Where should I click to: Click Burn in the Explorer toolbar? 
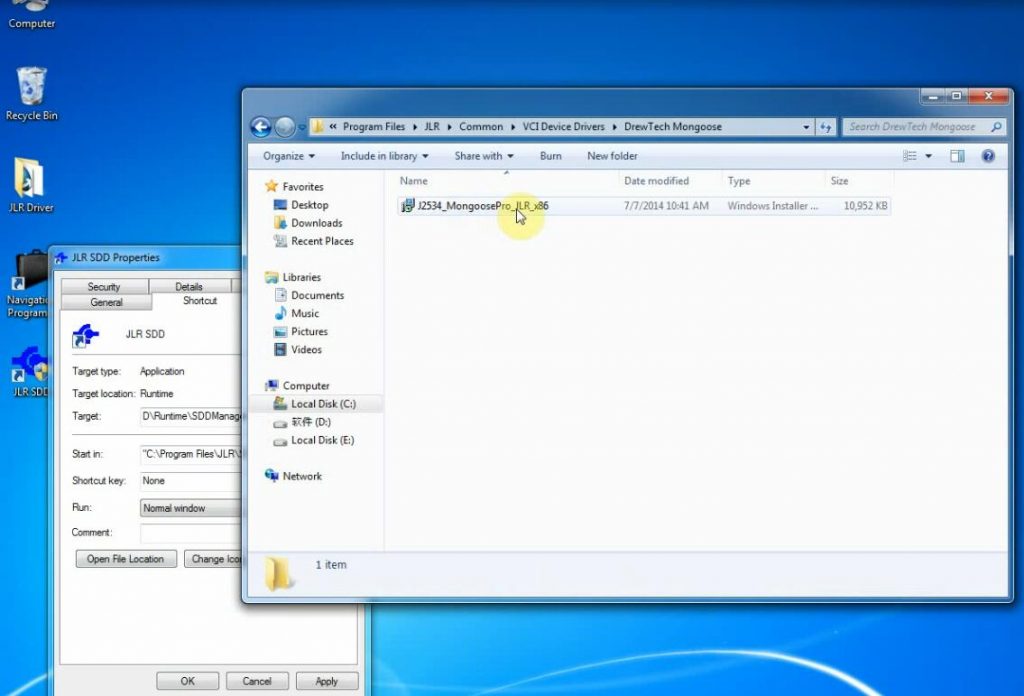pos(551,156)
